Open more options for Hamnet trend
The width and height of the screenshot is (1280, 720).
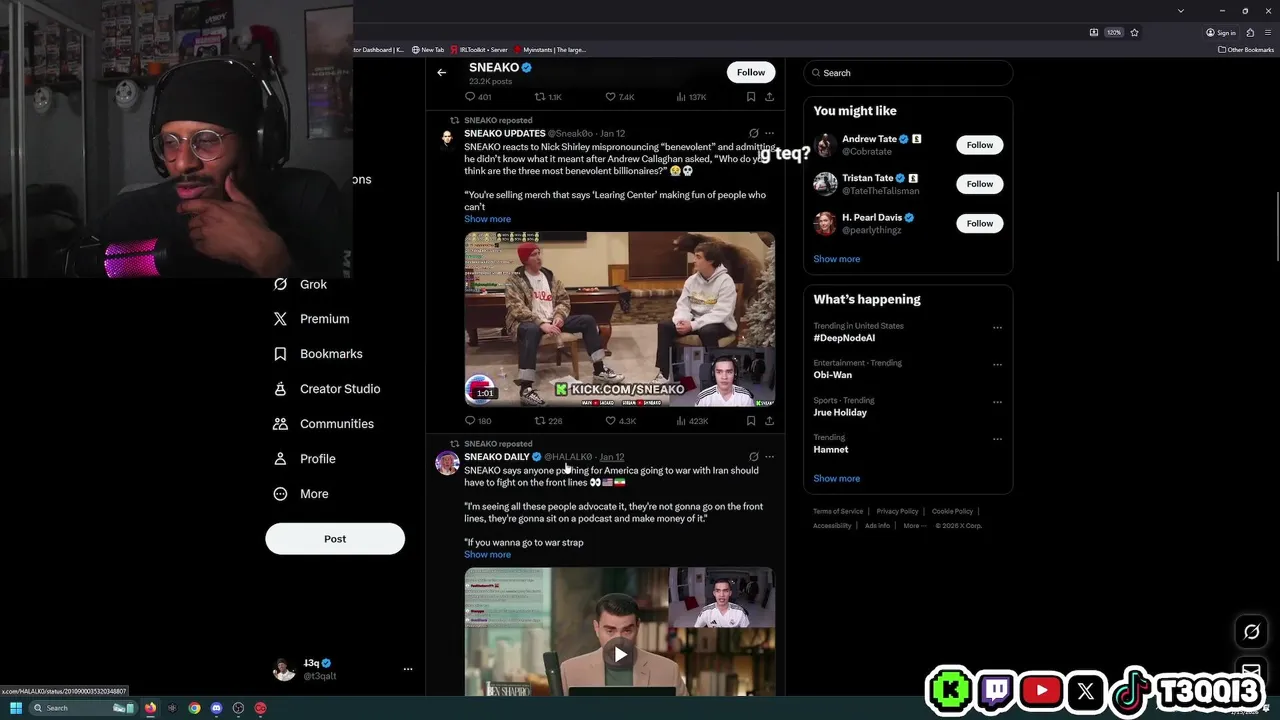pyautogui.click(x=997, y=439)
